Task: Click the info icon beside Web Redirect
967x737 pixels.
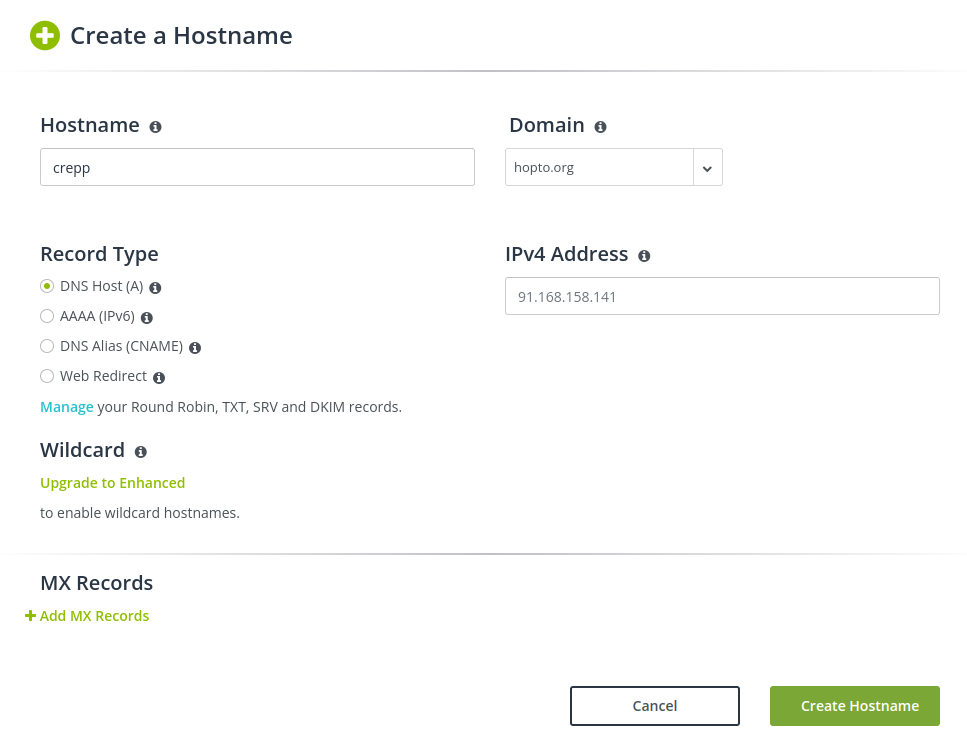Action: coord(159,378)
